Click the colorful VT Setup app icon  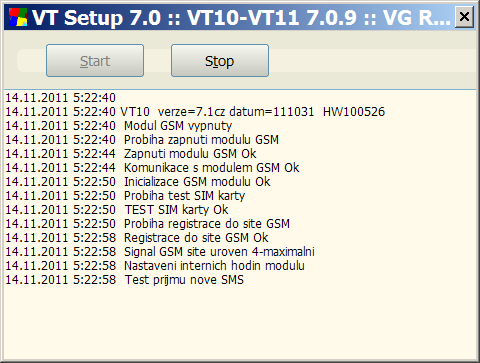18,17
